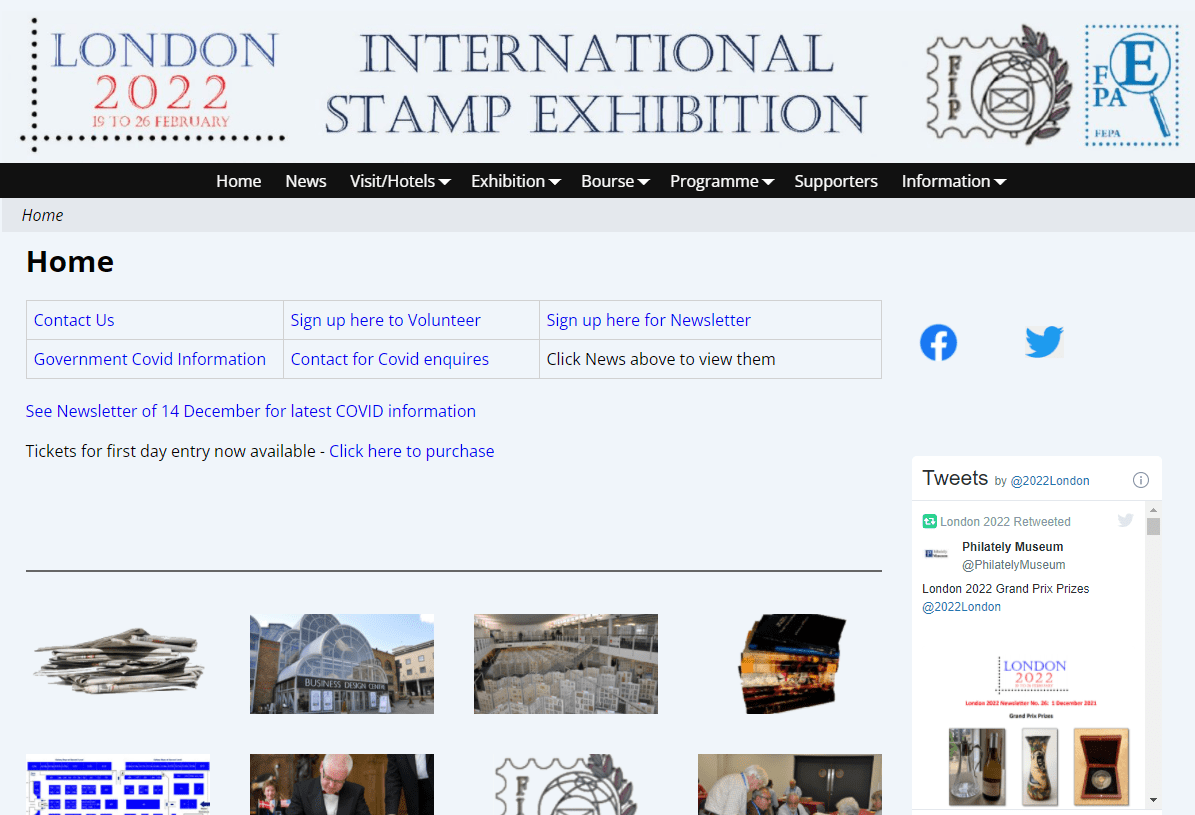Click the exhibition hall frames thumbnail

565,664
